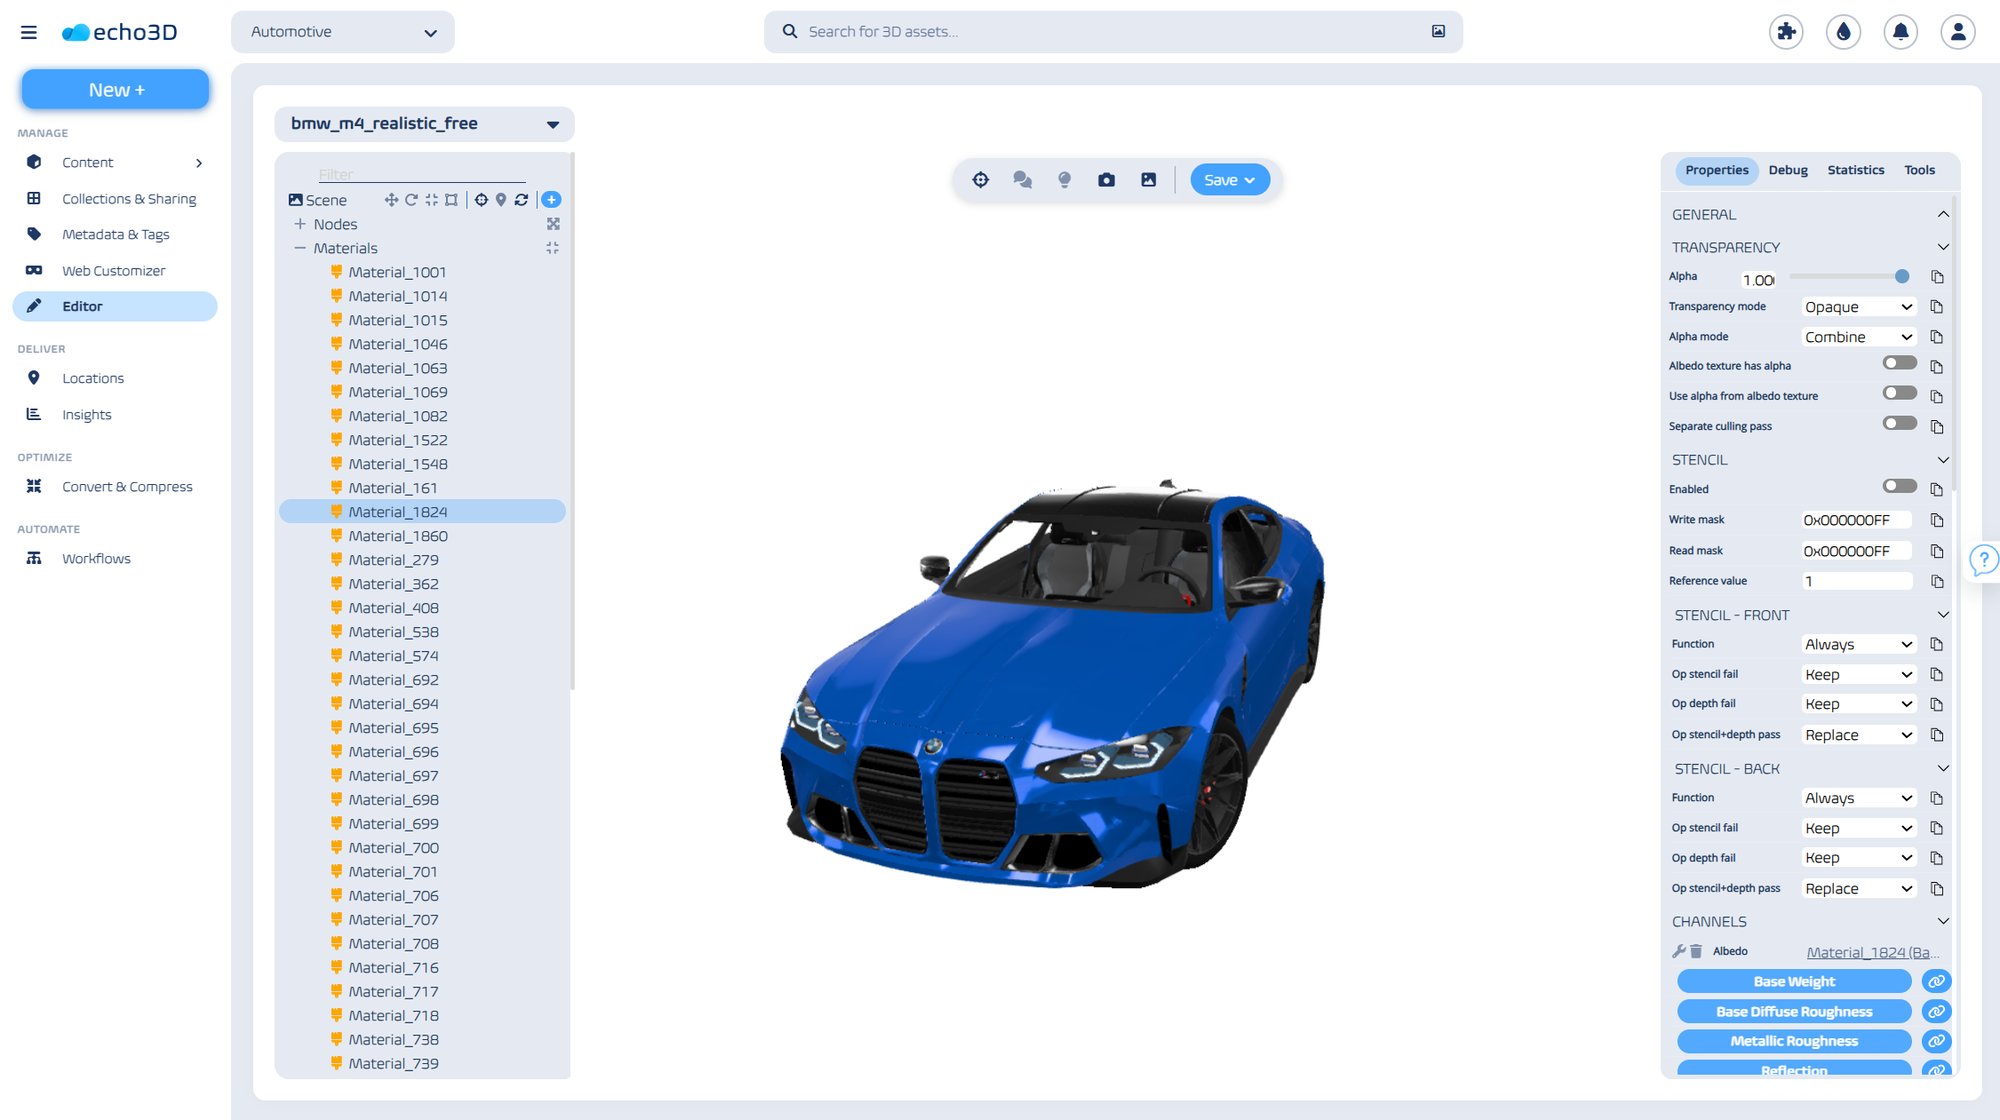The height and width of the screenshot is (1120, 2000).
Task: Open the Material_1824 albedo link
Action: (x=1873, y=952)
